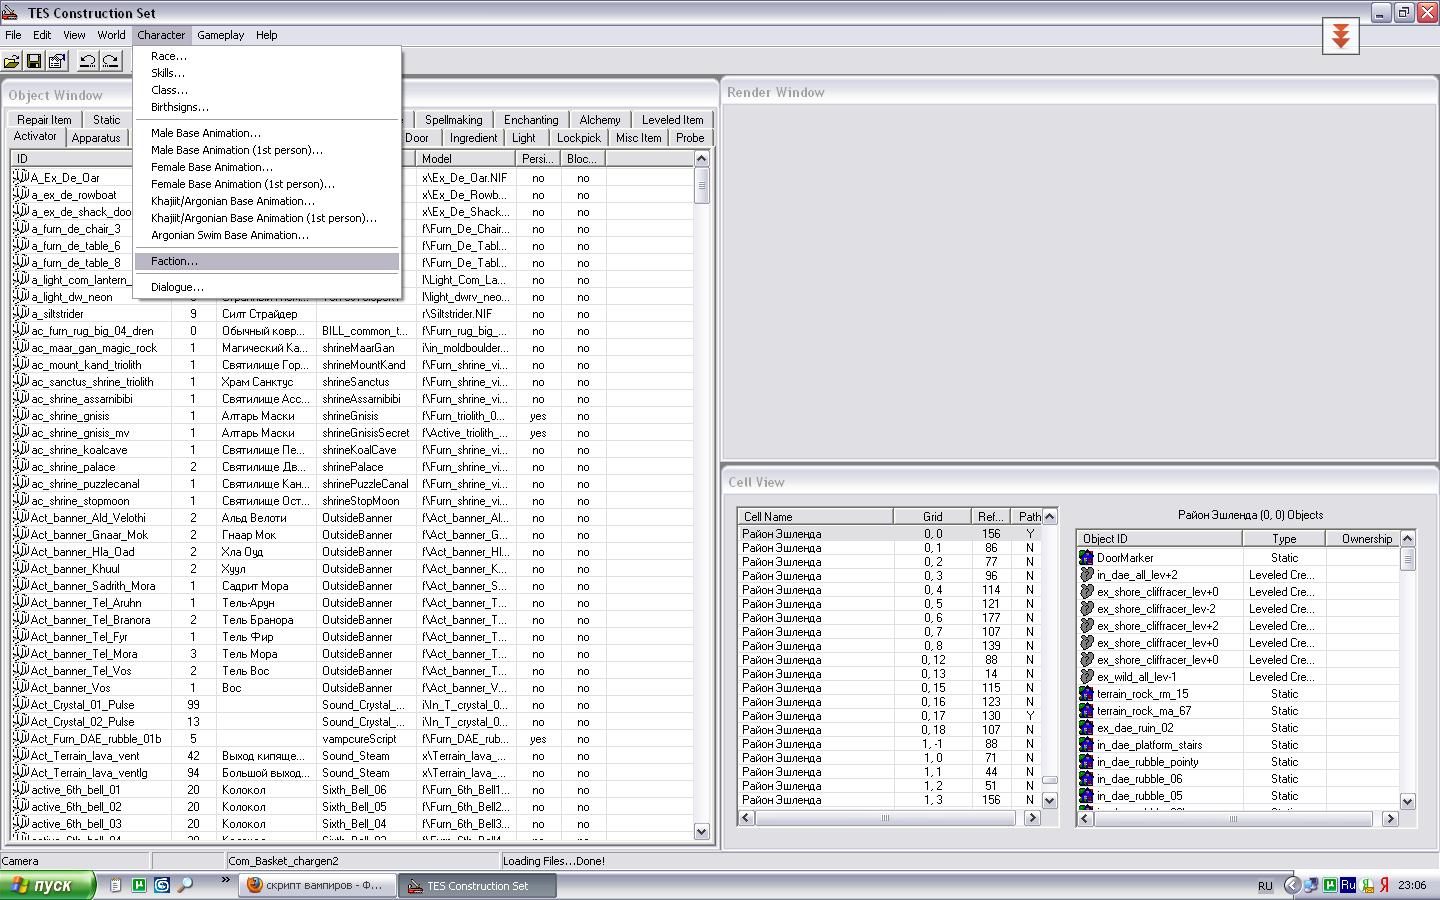Click the in_dae_rubble_06 static icon
The image size is (1440, 900).
point(1086,778)
